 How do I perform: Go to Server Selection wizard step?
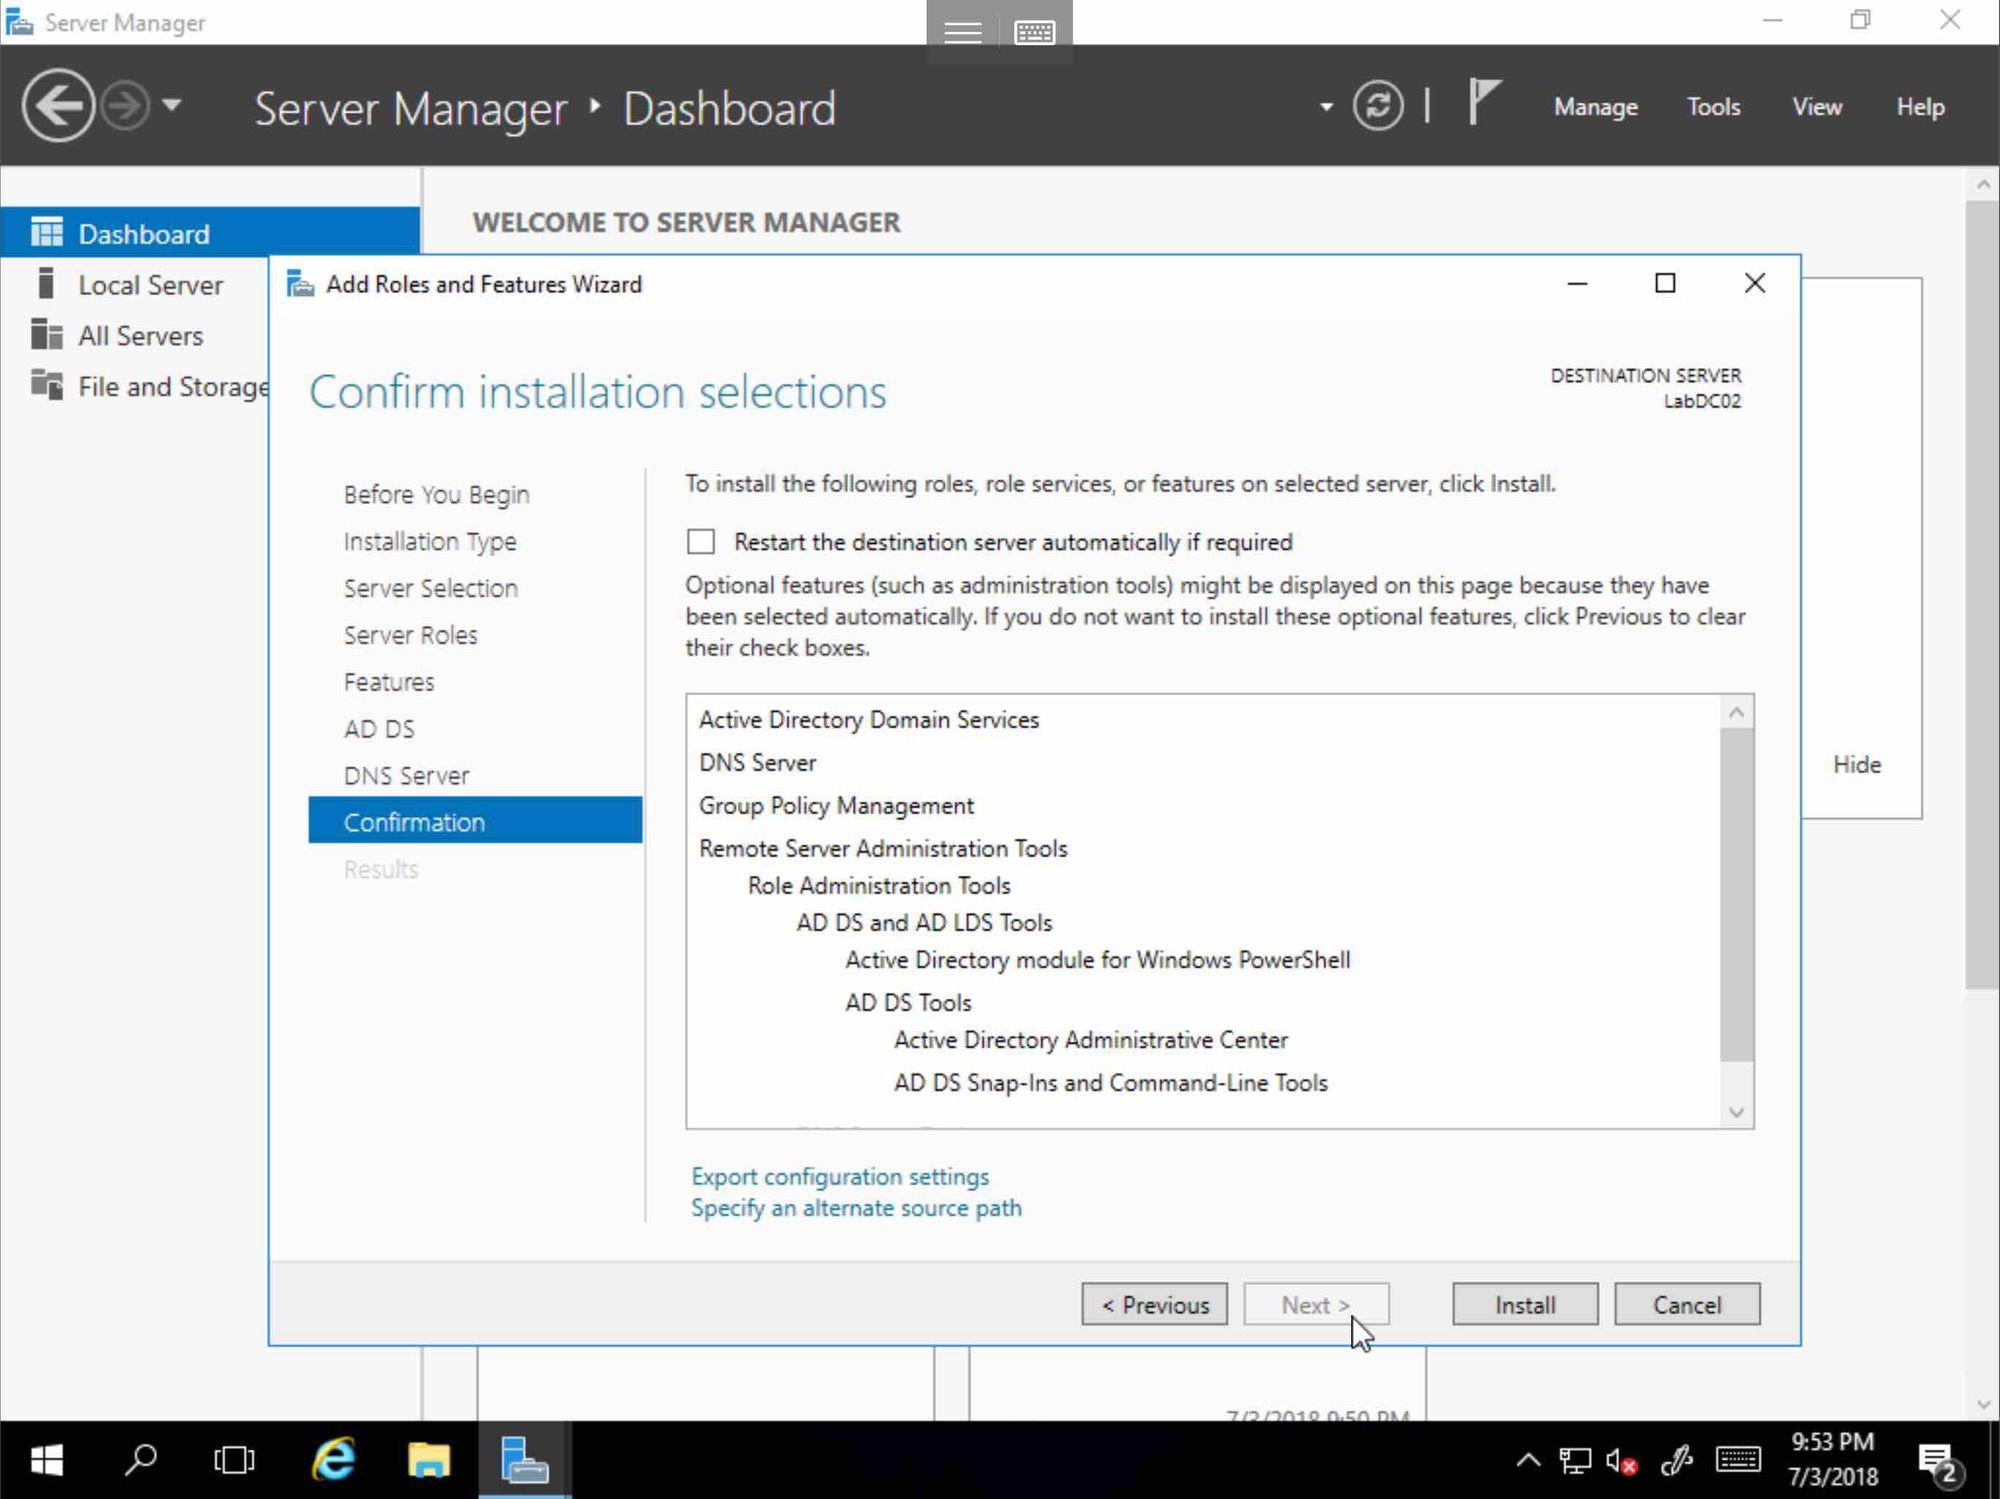pyautogui.click(x=431, y=589)
